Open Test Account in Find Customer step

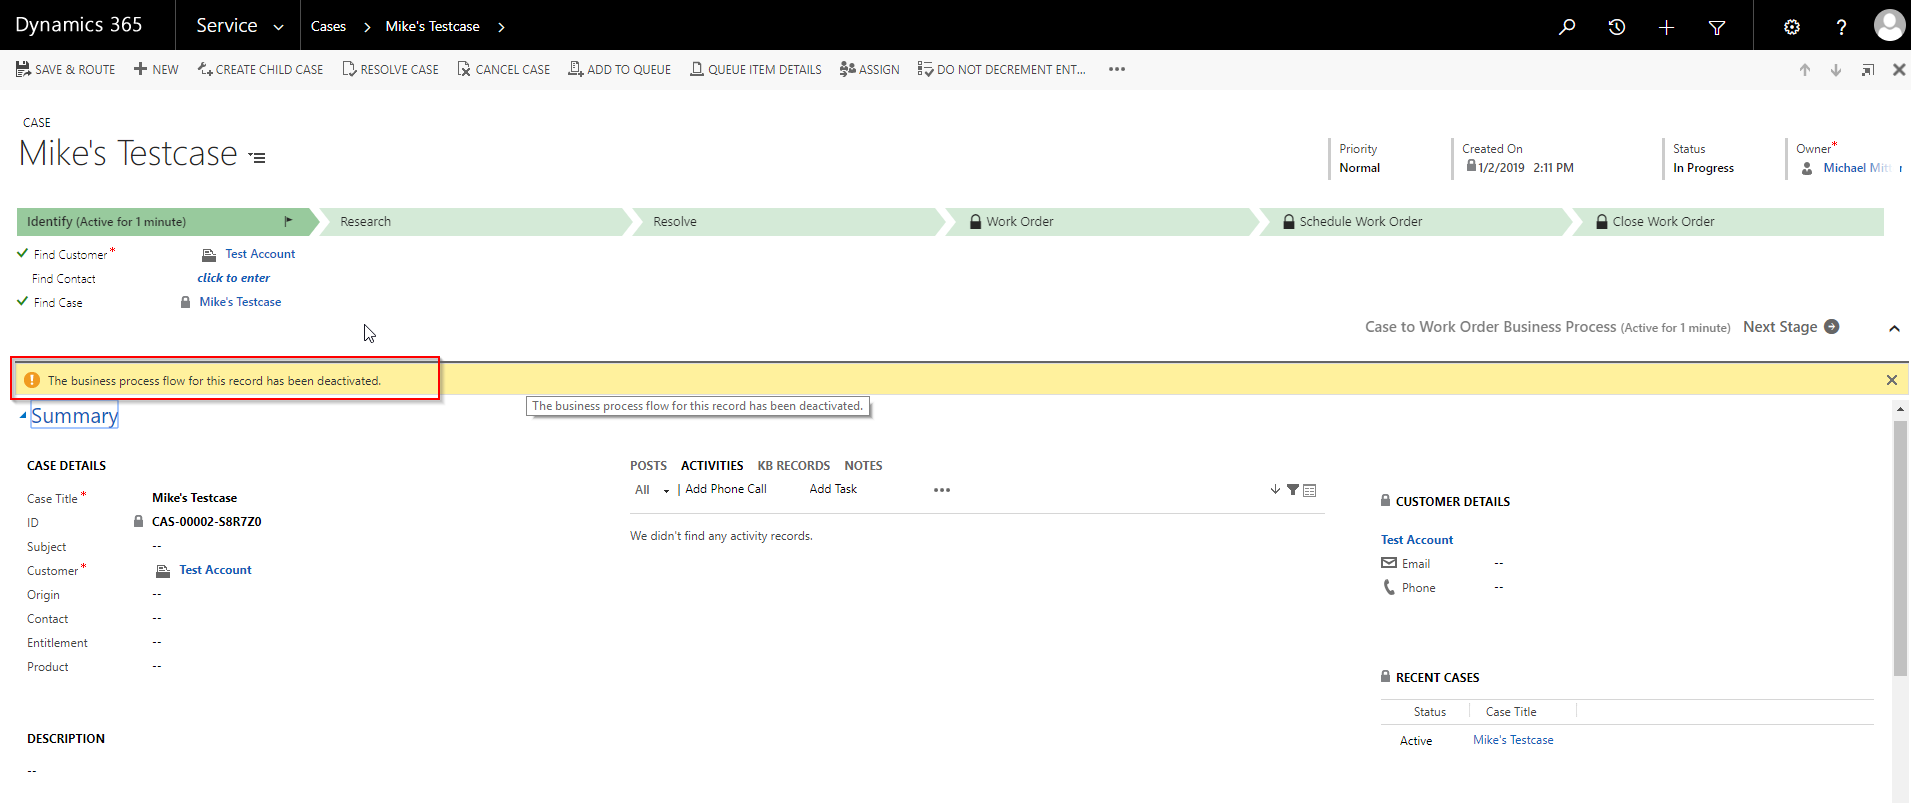point(260,254)
